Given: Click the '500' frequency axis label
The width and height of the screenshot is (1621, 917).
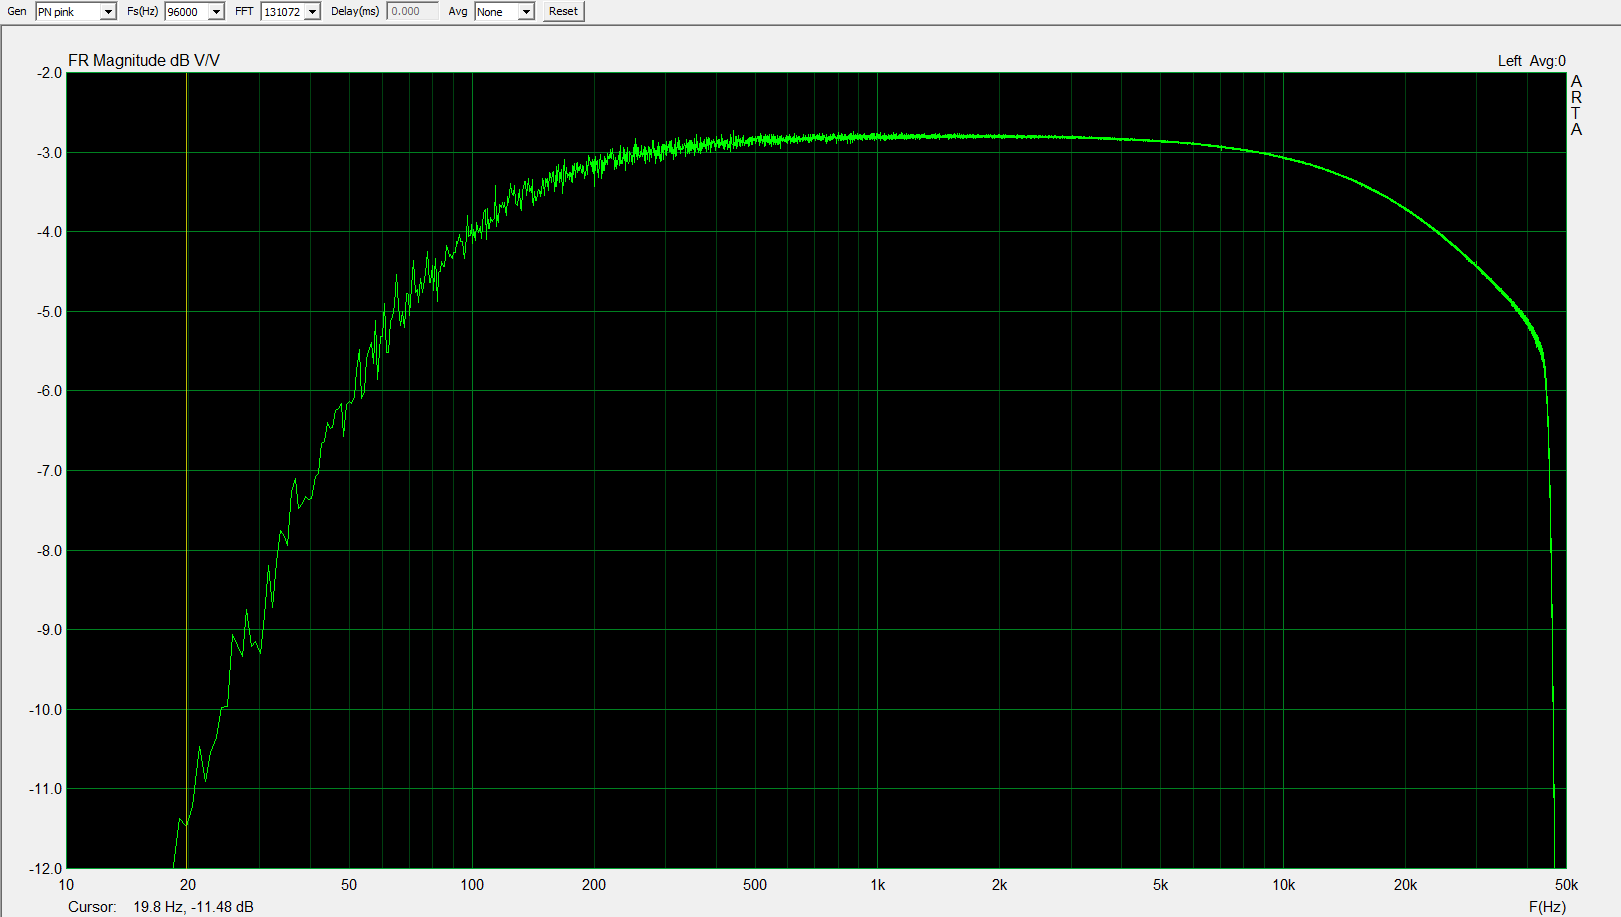Looking at the screenshot, I should [x=755, y=885].
